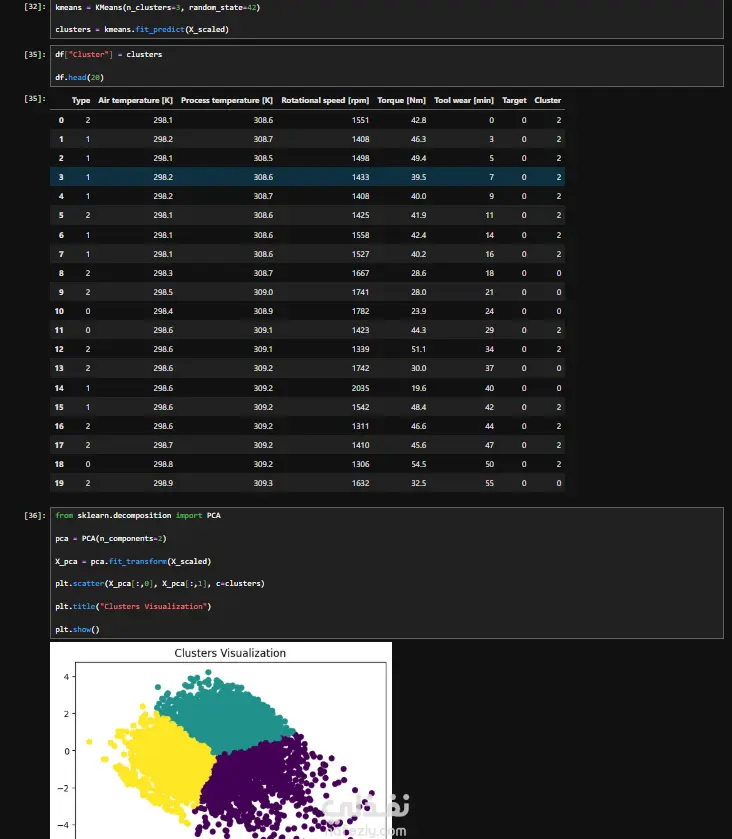Select the highlighted row with index 3
The height and width of the screenshot is (839, 732).
click(x=308, y=177)
